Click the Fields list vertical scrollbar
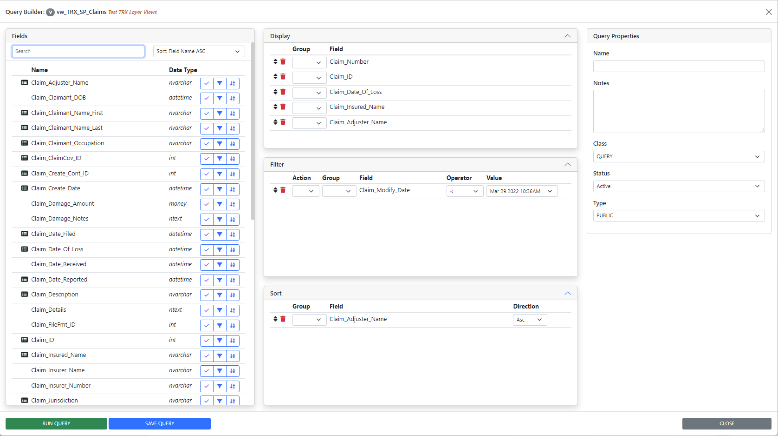The height and width of the screenshot is (436, 778). (253, 131)
